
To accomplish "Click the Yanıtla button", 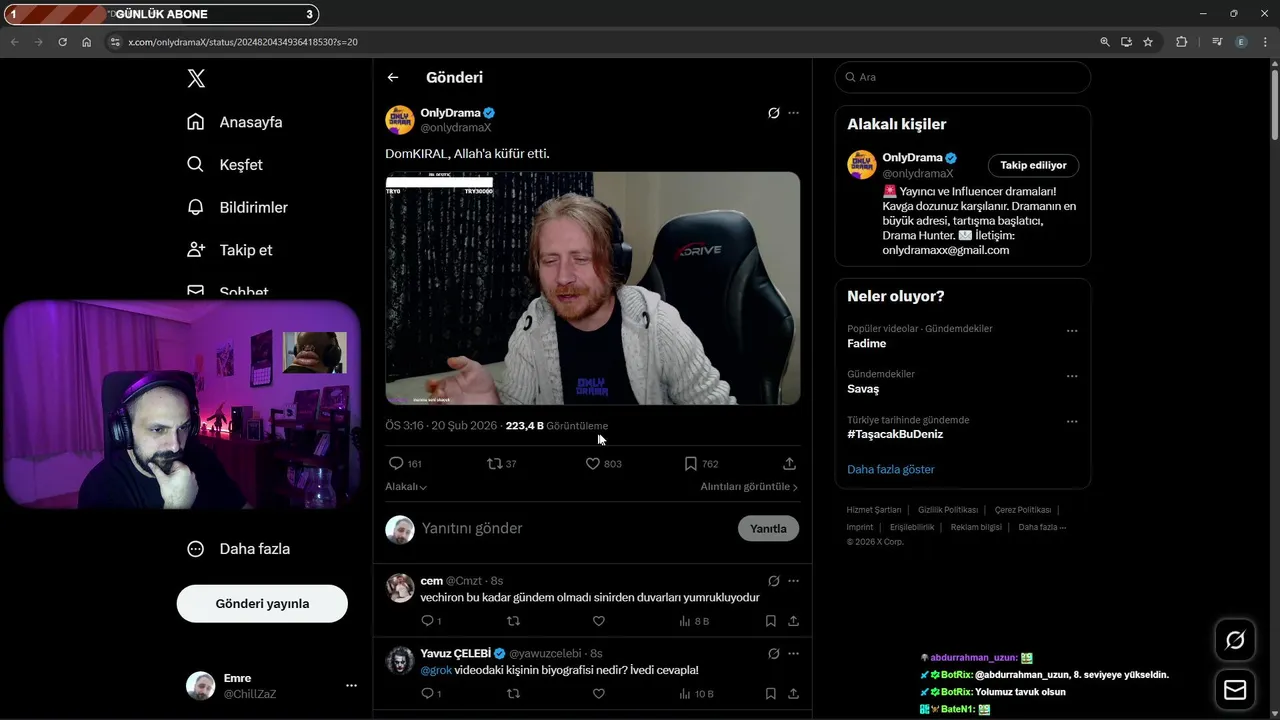I will pyautogui.click(x=768, y=528).
